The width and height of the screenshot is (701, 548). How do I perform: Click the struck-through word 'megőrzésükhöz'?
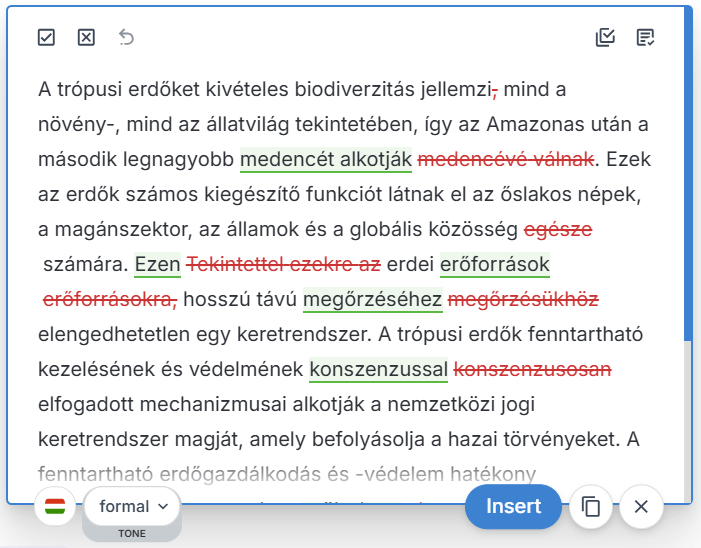(523, 300)
